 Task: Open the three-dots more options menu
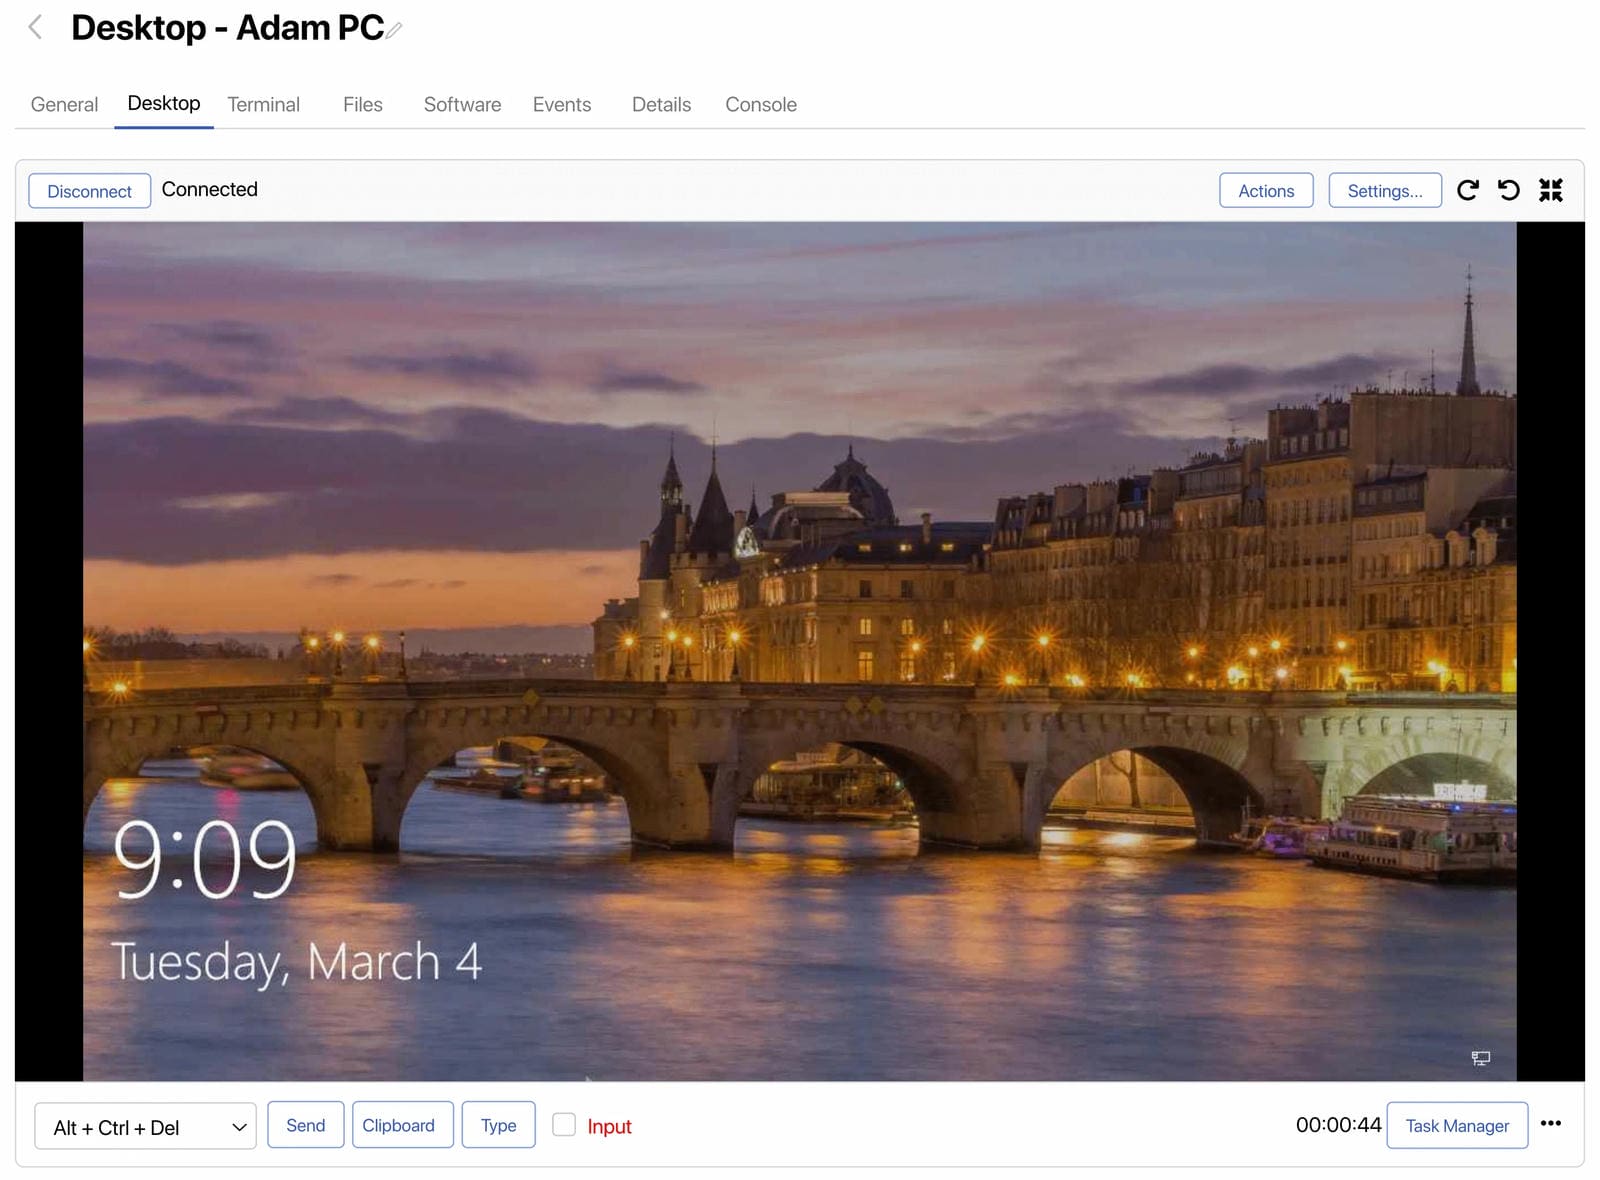[x=1550, y=1123]
